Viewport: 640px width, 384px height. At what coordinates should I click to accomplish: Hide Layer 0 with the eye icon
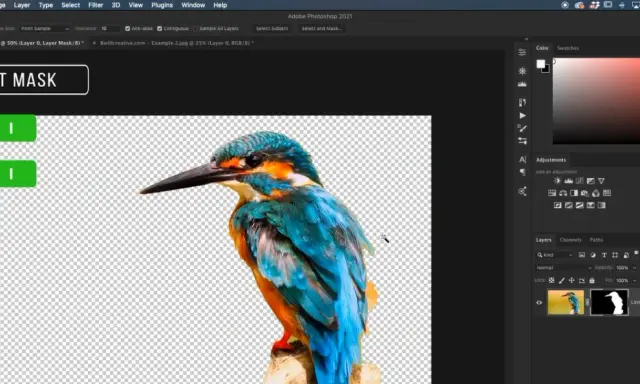pos(539,302)
